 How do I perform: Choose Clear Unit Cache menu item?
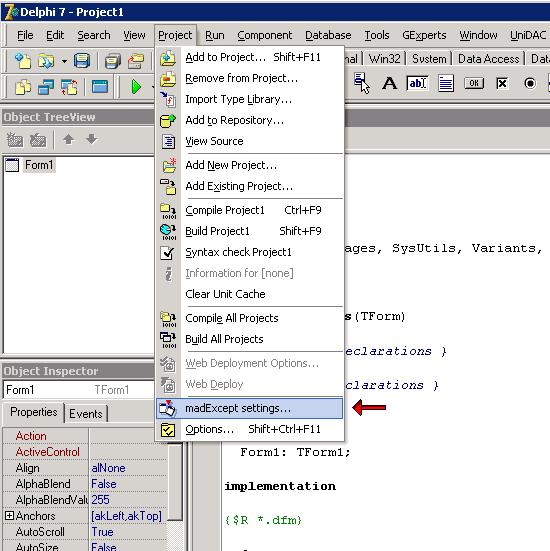(x=250, y=294)
